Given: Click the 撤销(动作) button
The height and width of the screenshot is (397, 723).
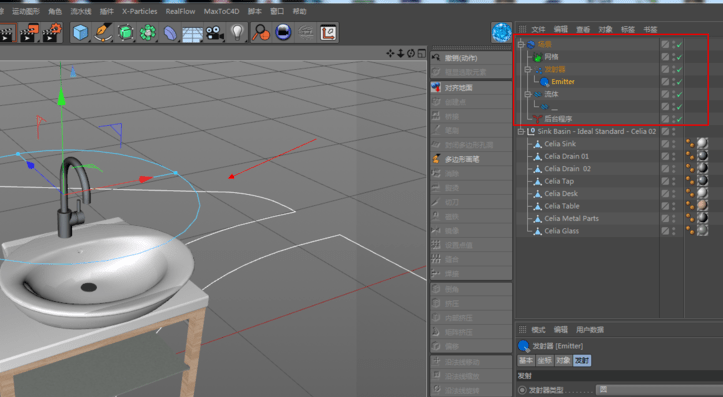Looking at the screenshot, I should (471, 58).
